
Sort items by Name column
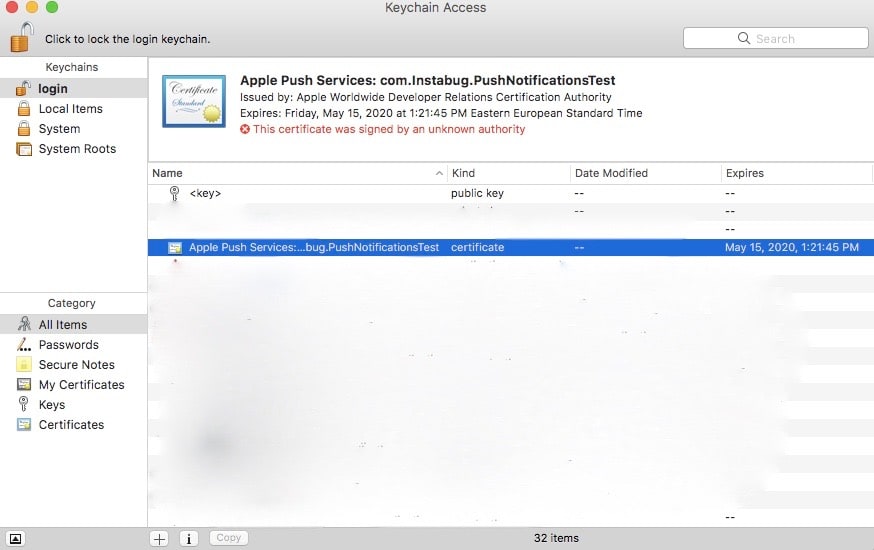[298, 173]
